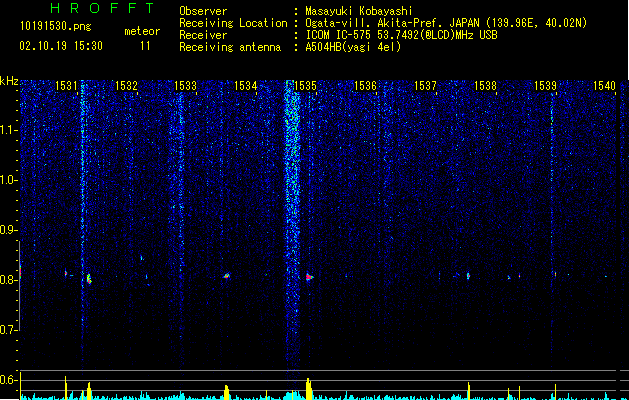Click the 0.9 frequency axis label
Image resolution: width=629 pixels, height=400 pixels.
9,230
